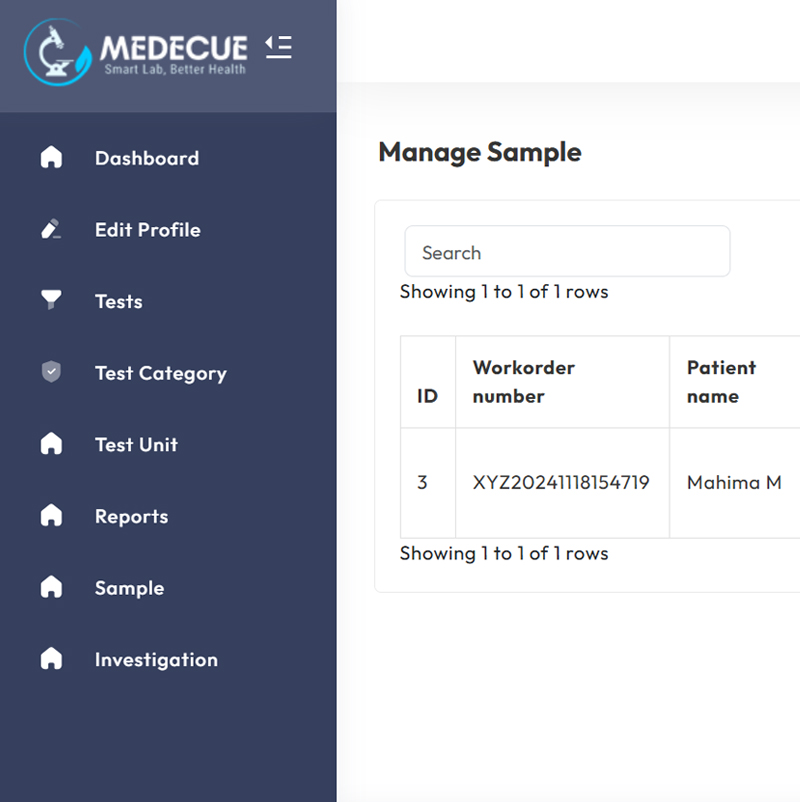Screen dimensions: 800x802
Task: Click the pencil icon beside Edit Profile
Action: (51, 230)
